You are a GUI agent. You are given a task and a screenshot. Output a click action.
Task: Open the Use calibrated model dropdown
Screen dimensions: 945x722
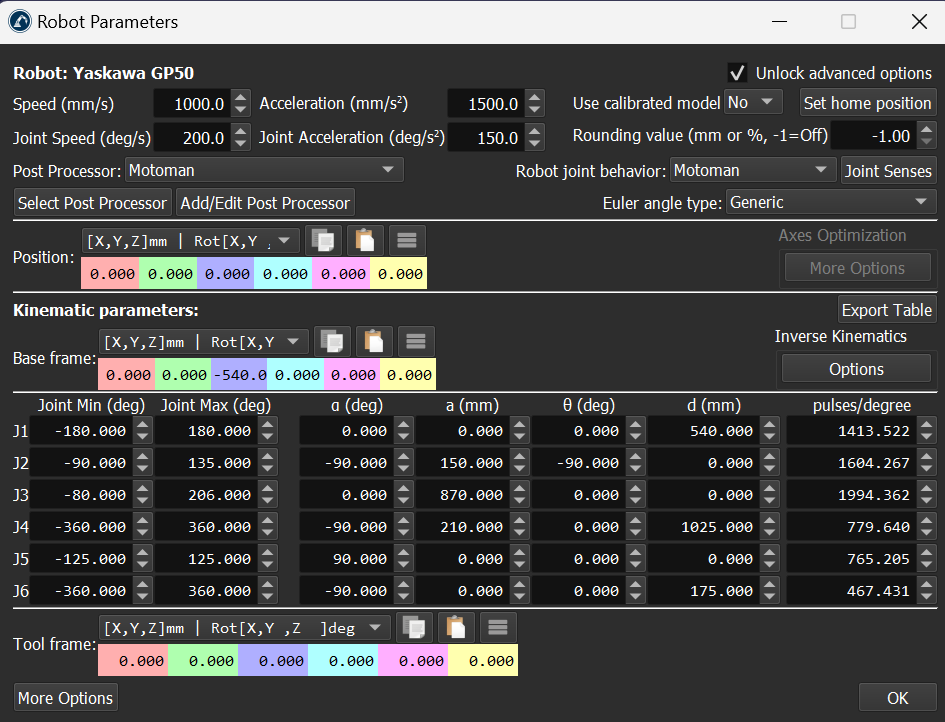[754, 103]
